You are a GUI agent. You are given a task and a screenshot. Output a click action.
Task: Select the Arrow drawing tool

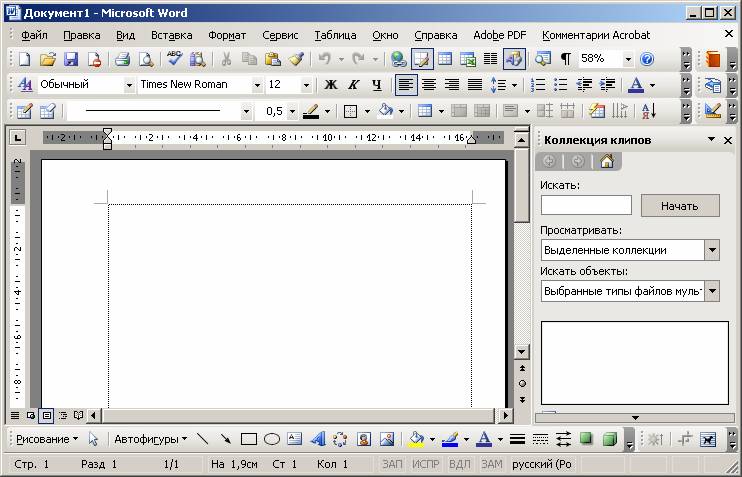coord(226,440)
